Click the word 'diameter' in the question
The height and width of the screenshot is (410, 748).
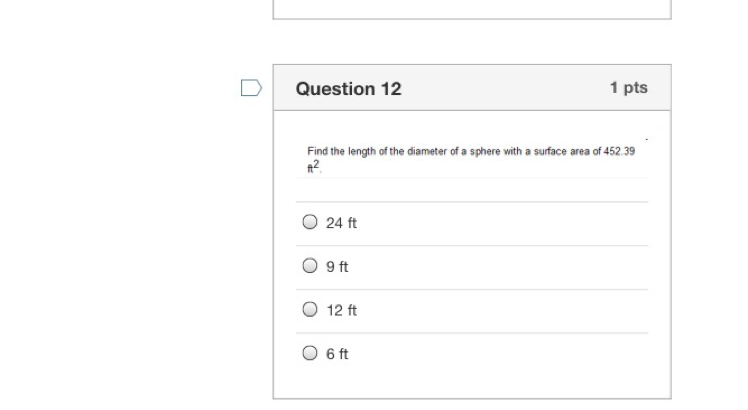point(424,152)
